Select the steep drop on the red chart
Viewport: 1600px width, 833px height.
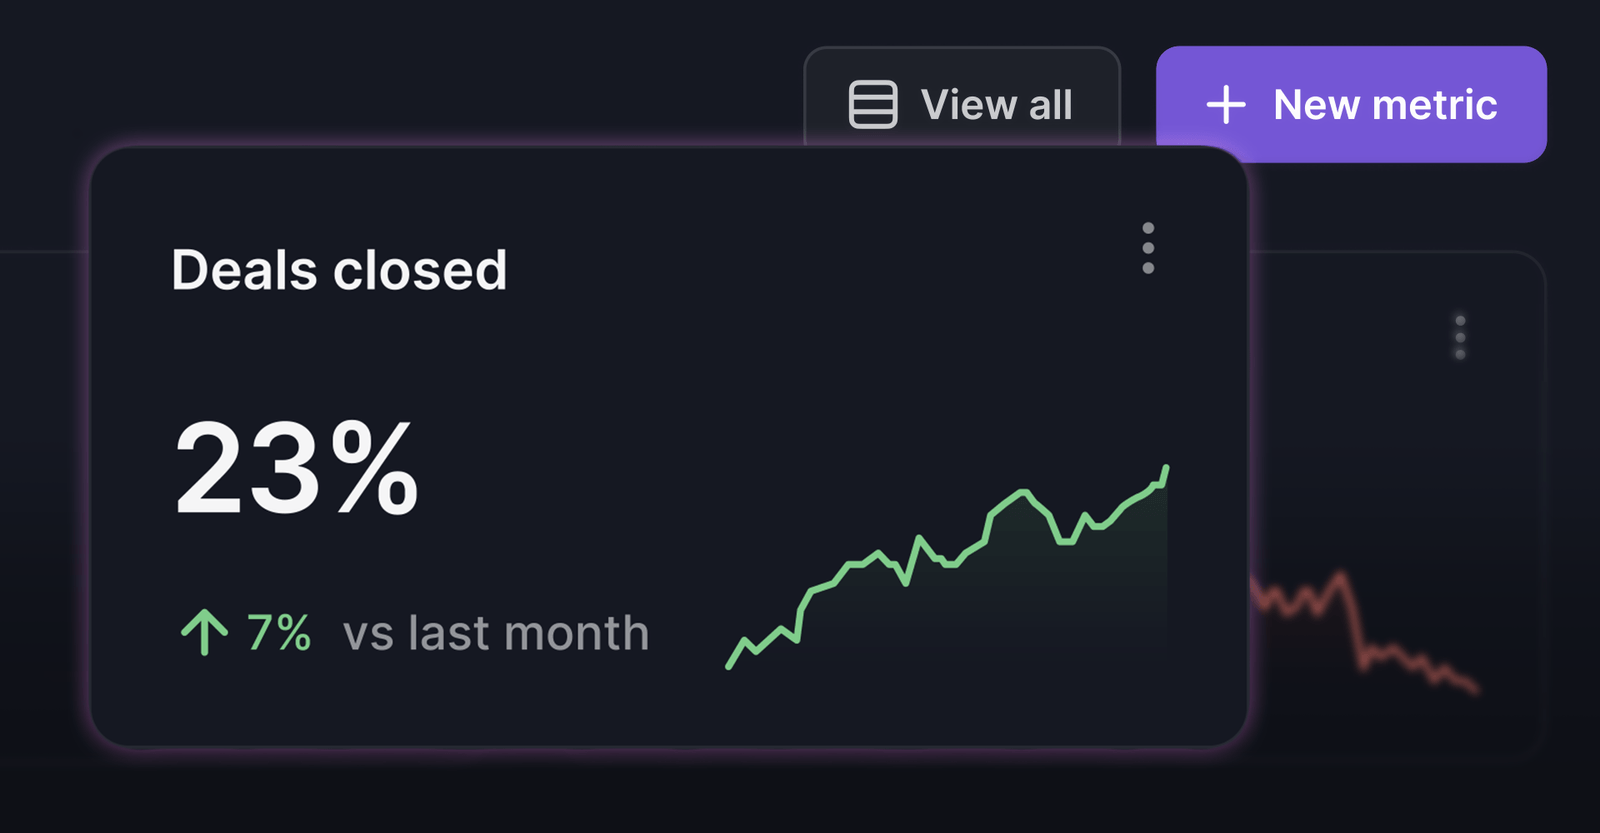click(x=1352, y=620)
